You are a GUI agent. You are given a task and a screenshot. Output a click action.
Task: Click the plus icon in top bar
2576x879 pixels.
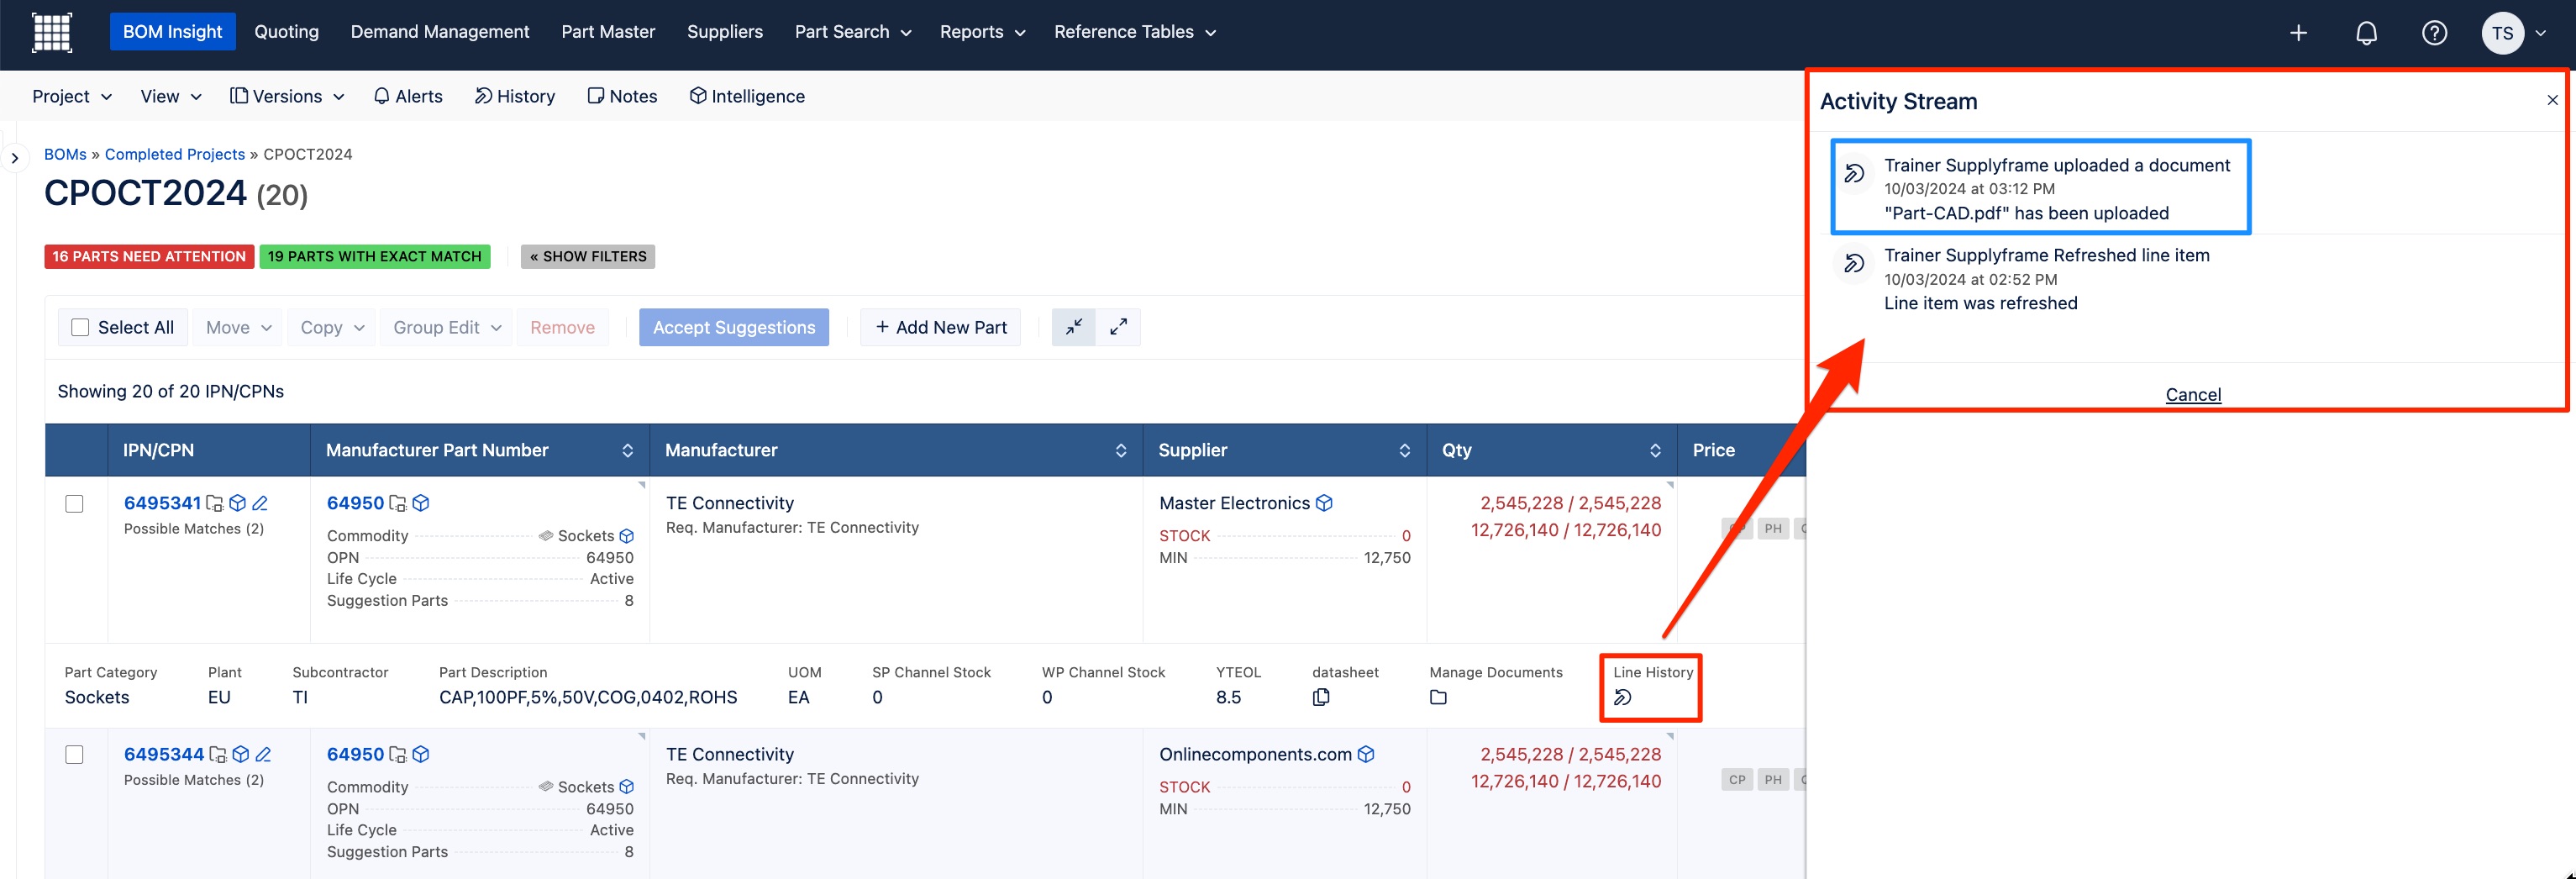tap(2298, 33)
